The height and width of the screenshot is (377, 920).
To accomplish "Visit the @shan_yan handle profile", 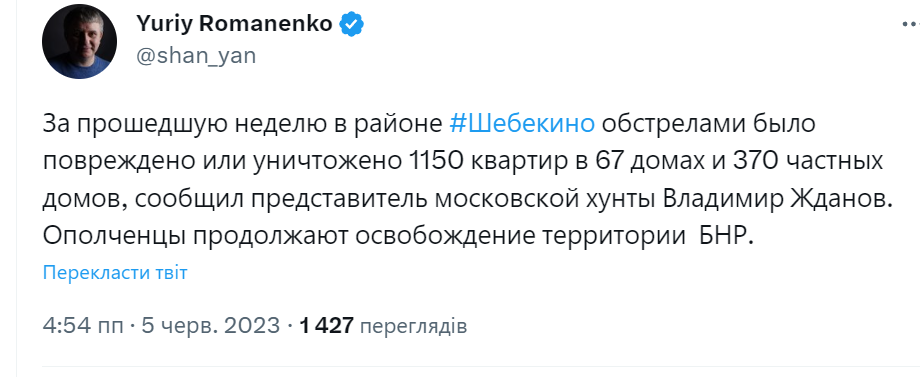I will tap(196, 56).
